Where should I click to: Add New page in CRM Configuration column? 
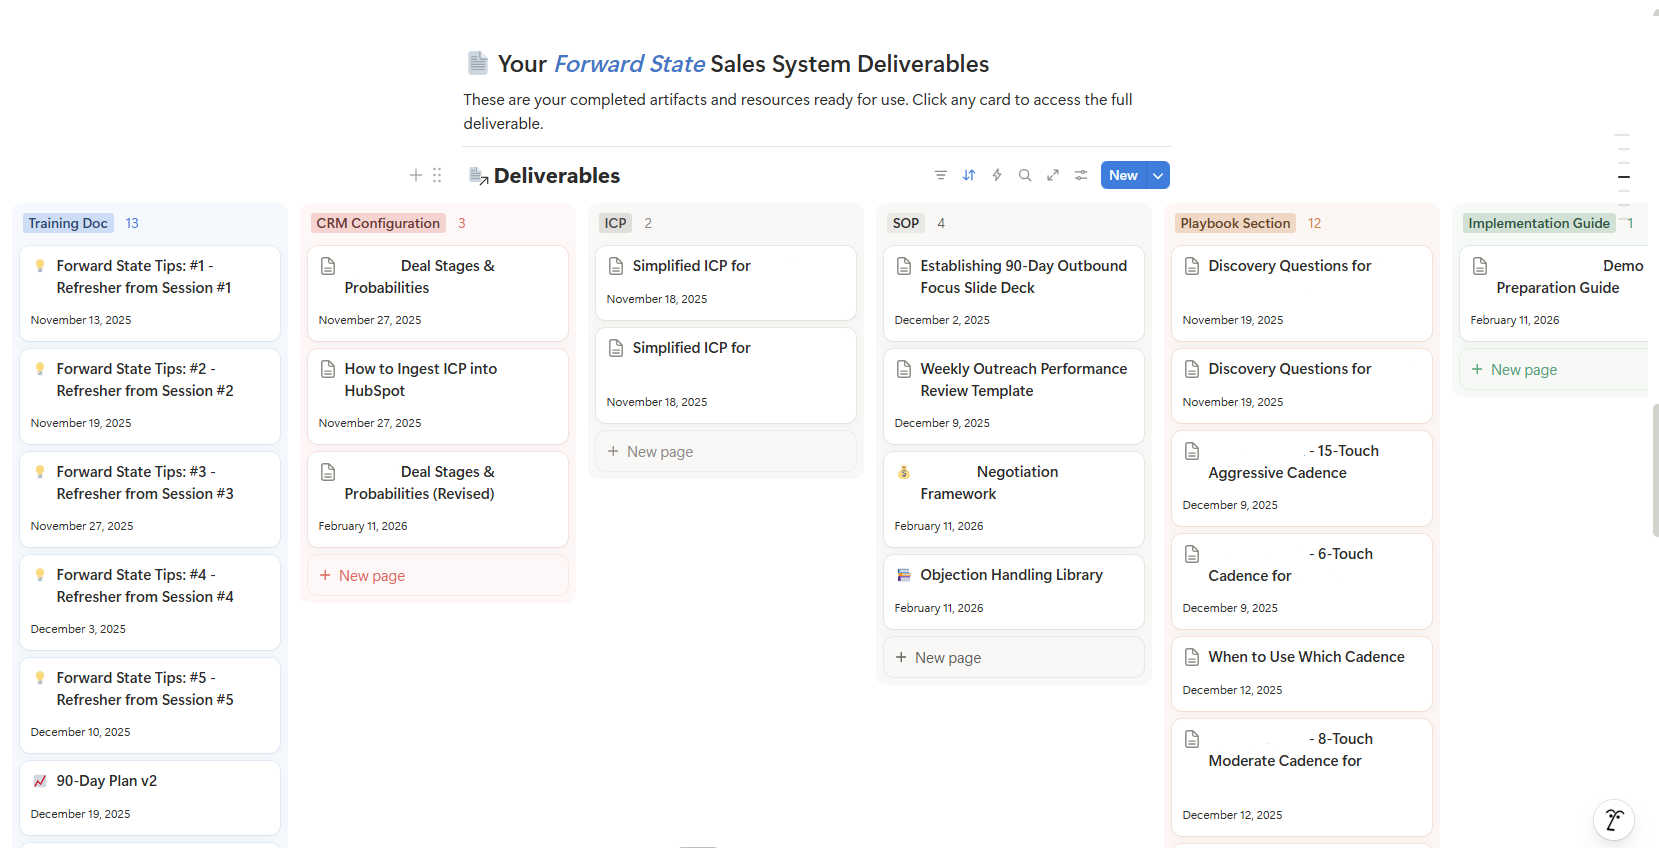(x=438, y=576)
